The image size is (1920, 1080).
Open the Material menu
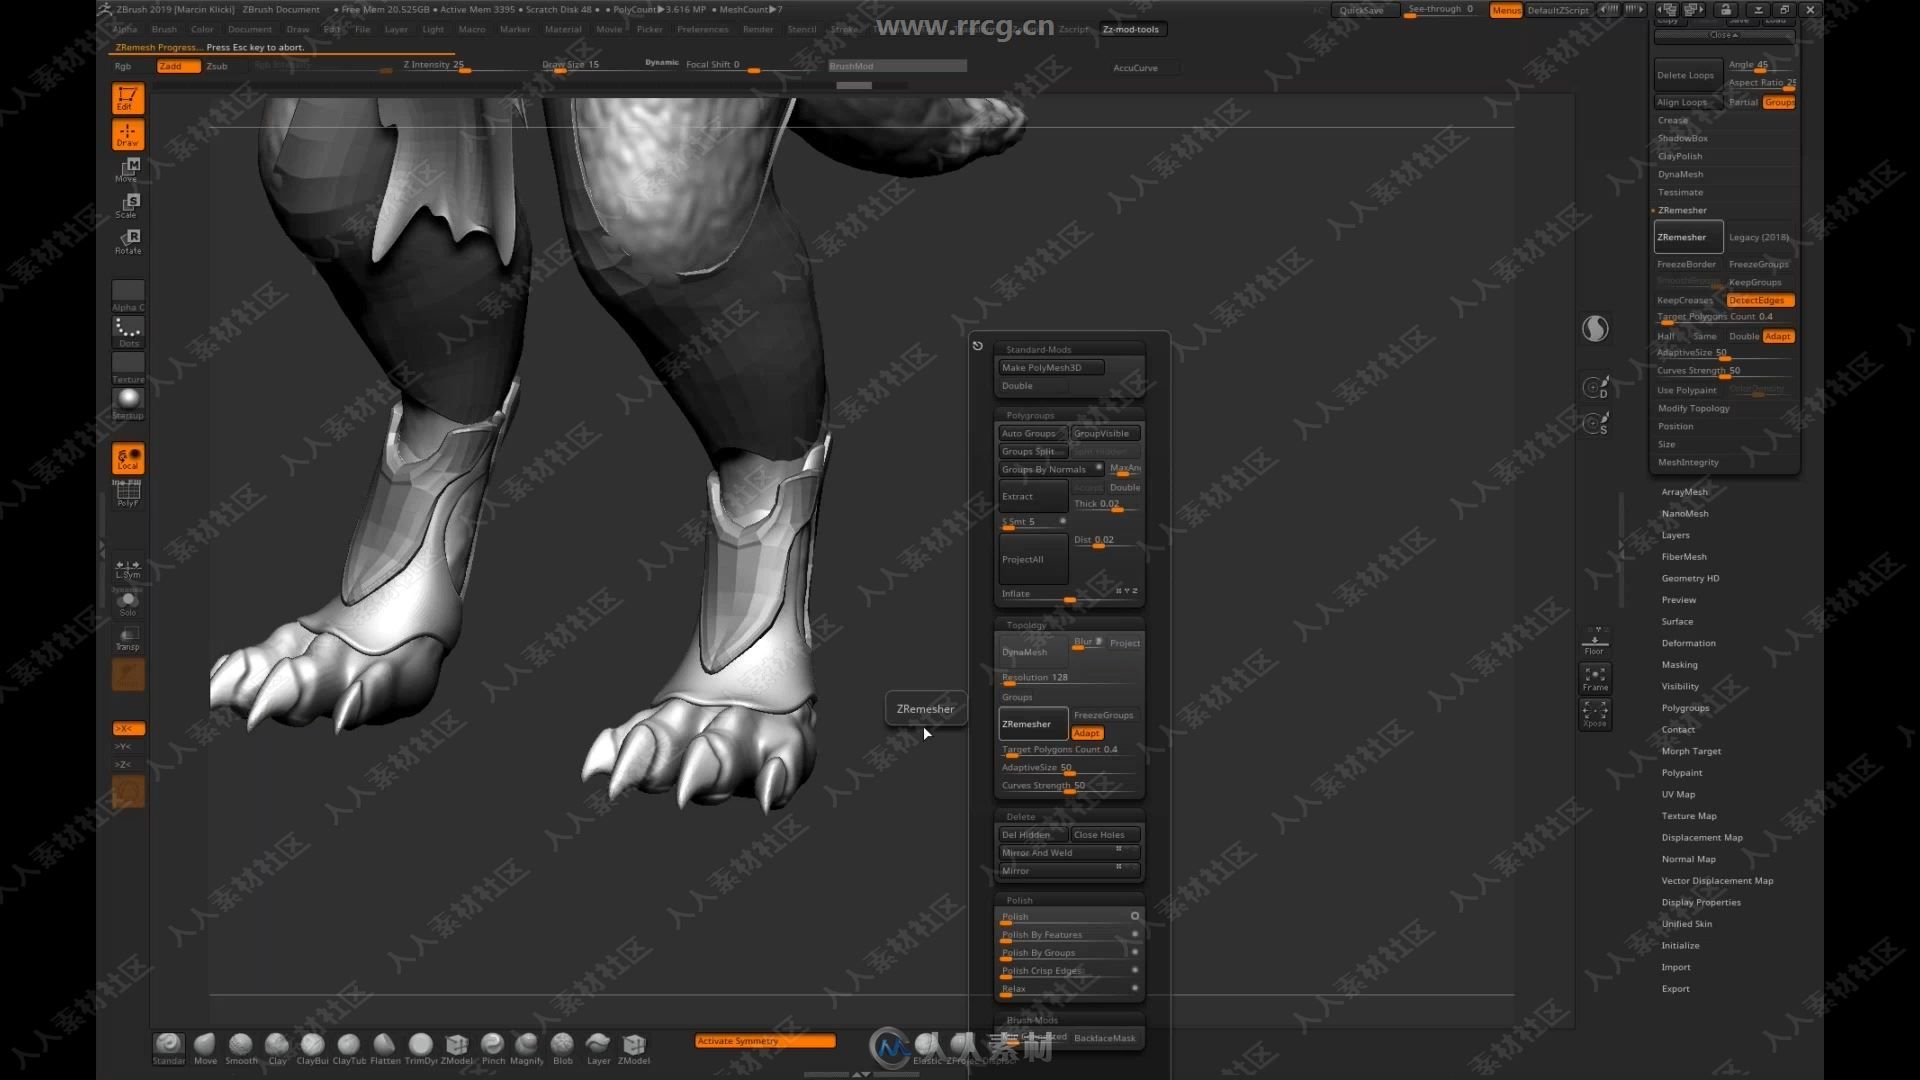click(x=563, y=29)
